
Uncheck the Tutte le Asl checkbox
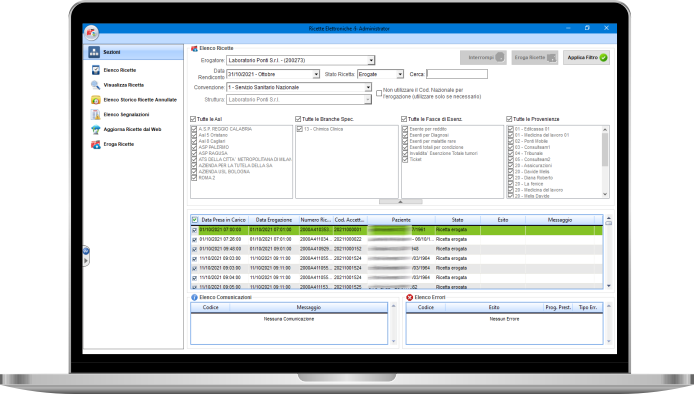[x=193, y=119]
